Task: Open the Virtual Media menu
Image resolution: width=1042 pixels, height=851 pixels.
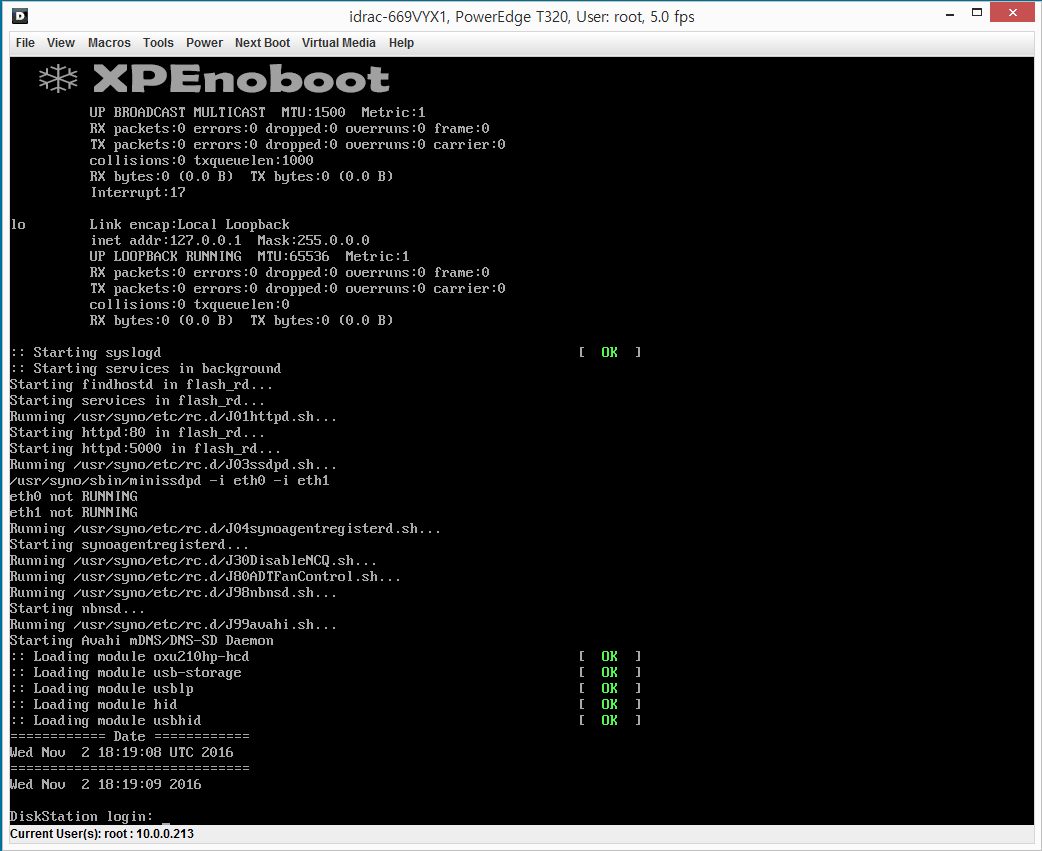Action: coord(339,43)
